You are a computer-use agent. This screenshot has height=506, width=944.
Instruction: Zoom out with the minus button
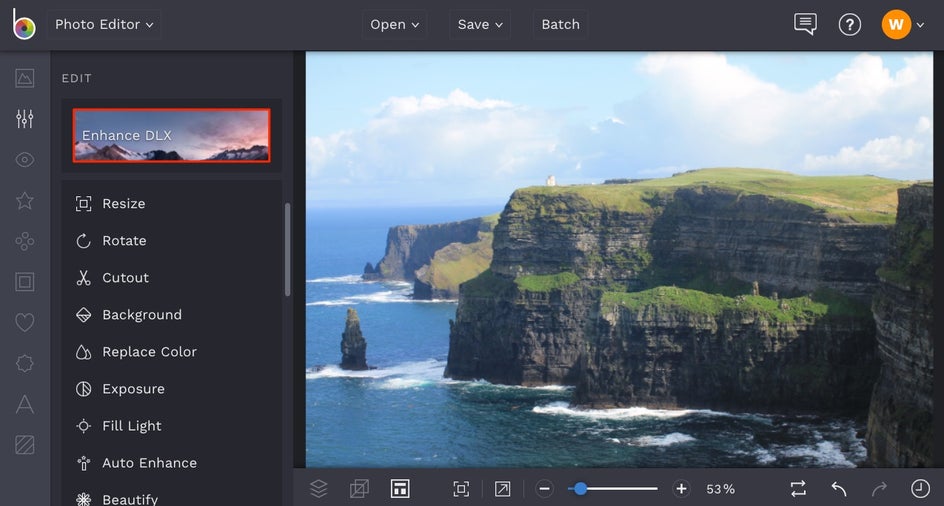tap(544, 489)
